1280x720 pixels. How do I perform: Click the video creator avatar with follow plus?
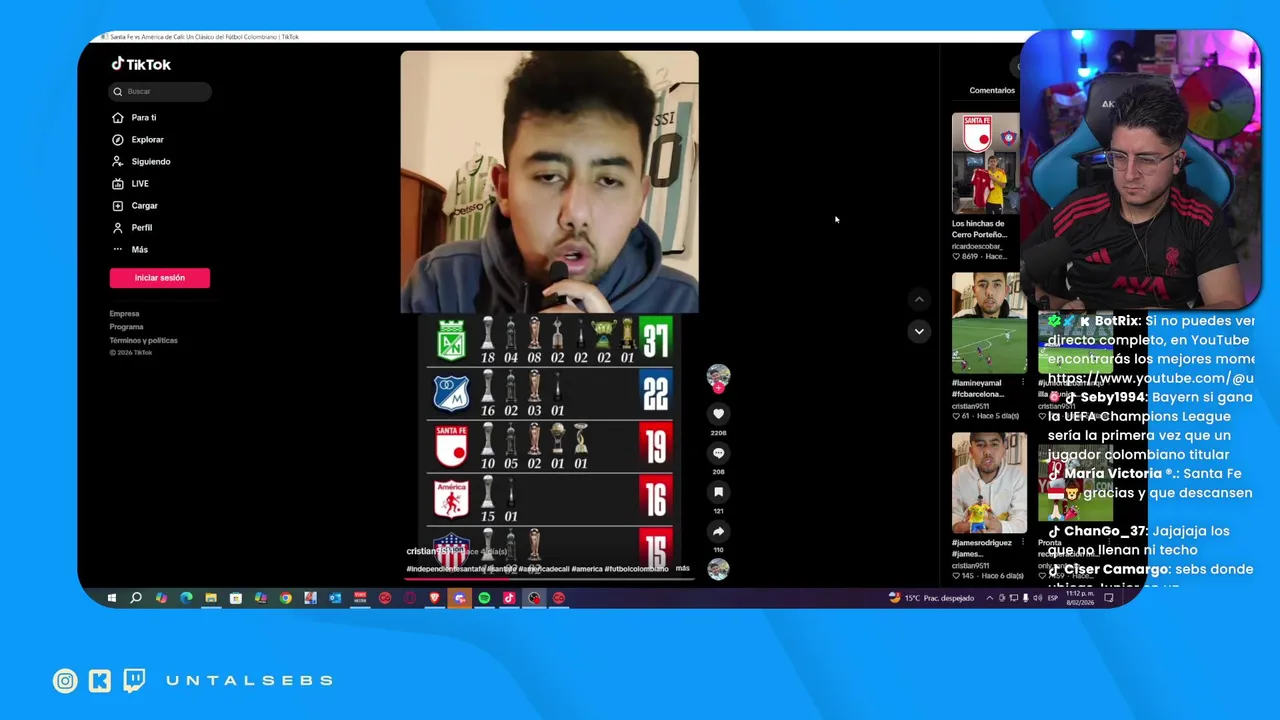pyautogui.click(x=718, y=378)
